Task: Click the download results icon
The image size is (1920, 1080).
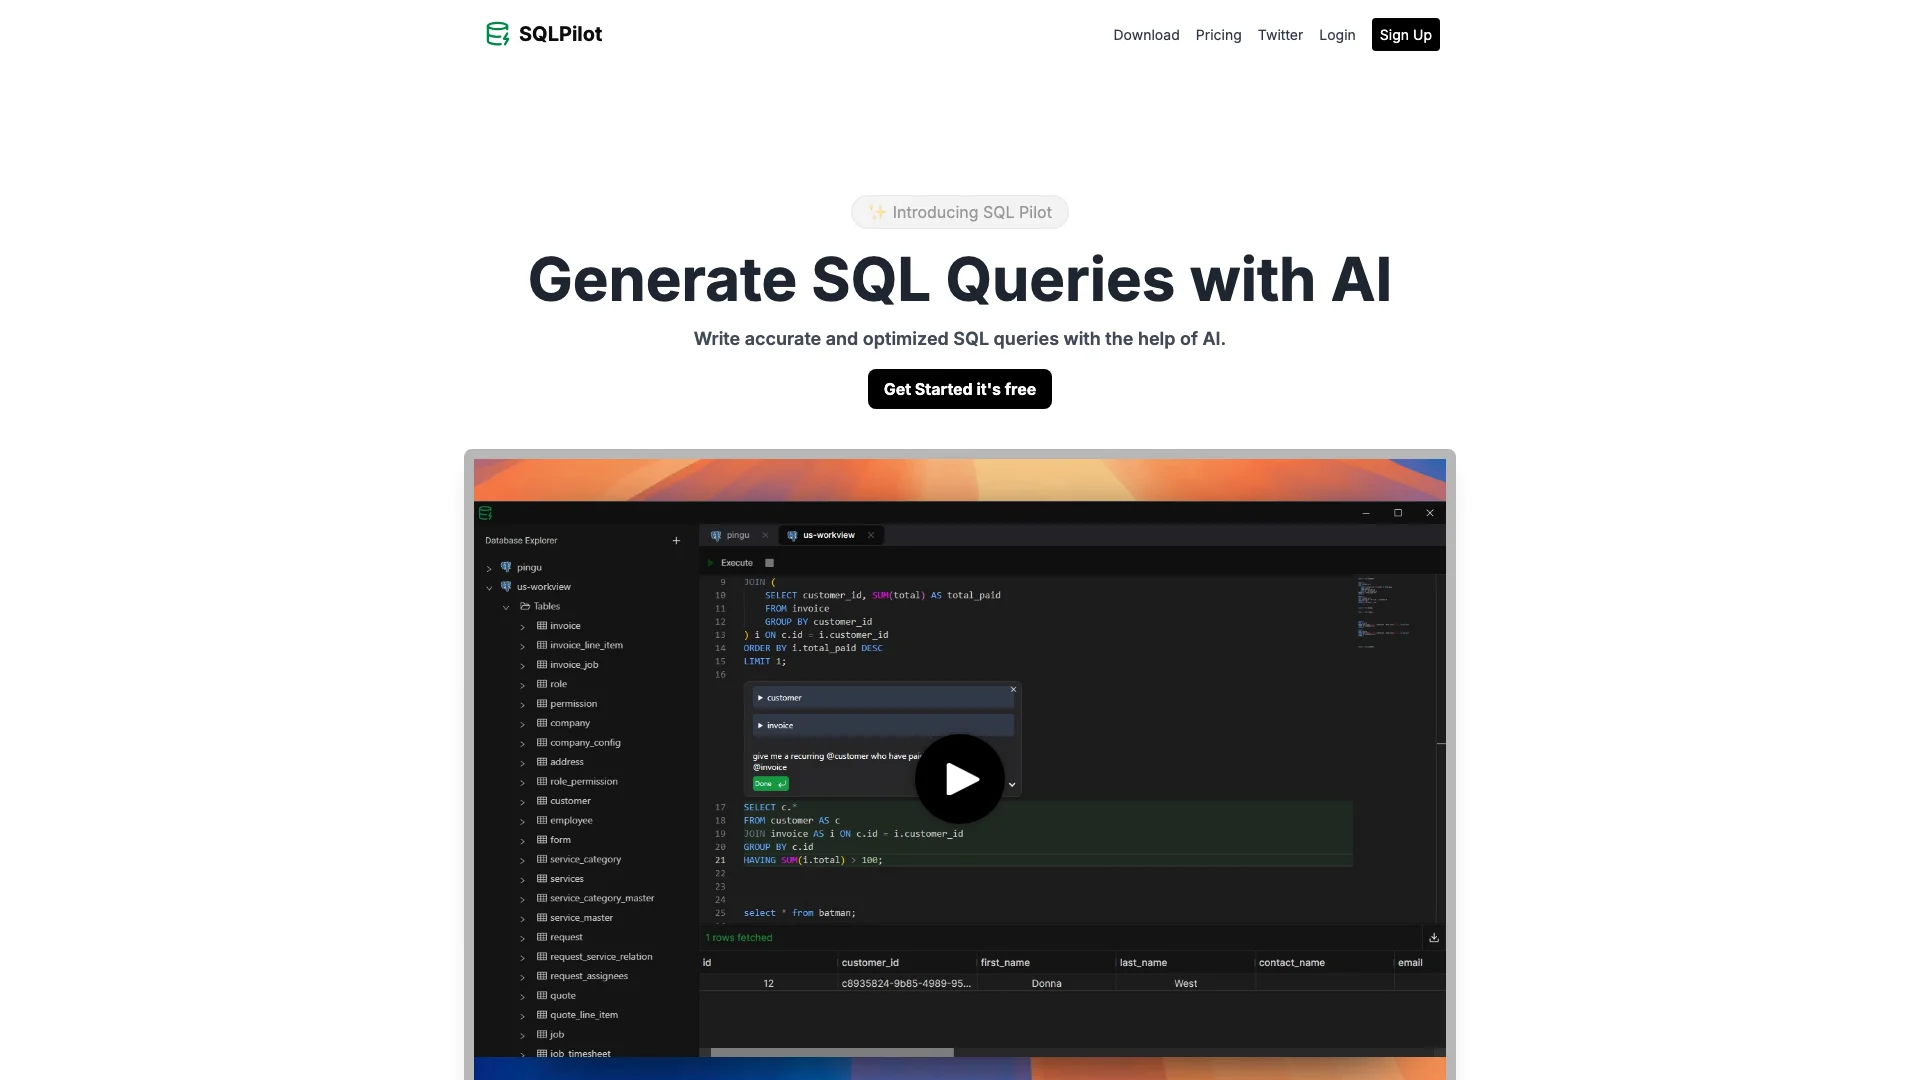Action: (1434, 938)
